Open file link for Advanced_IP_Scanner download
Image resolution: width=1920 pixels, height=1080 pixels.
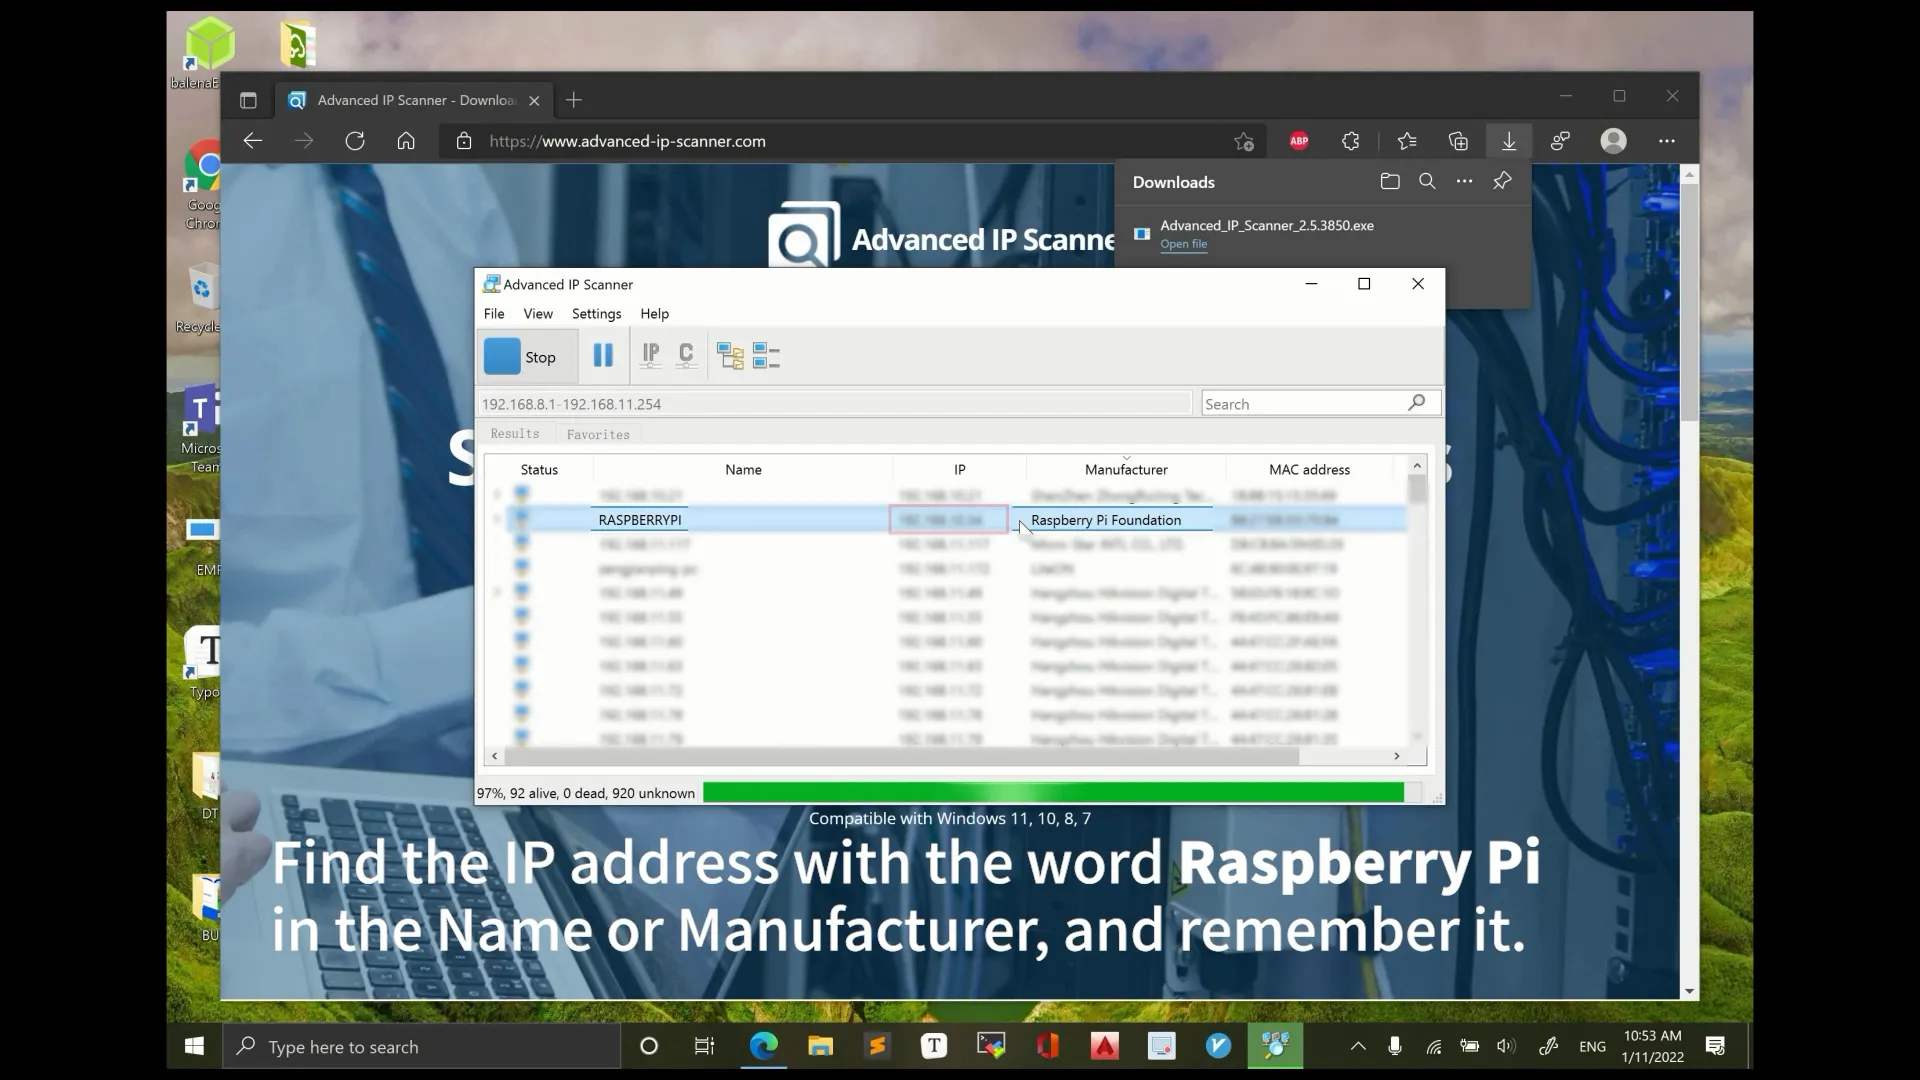[1183, 244]
